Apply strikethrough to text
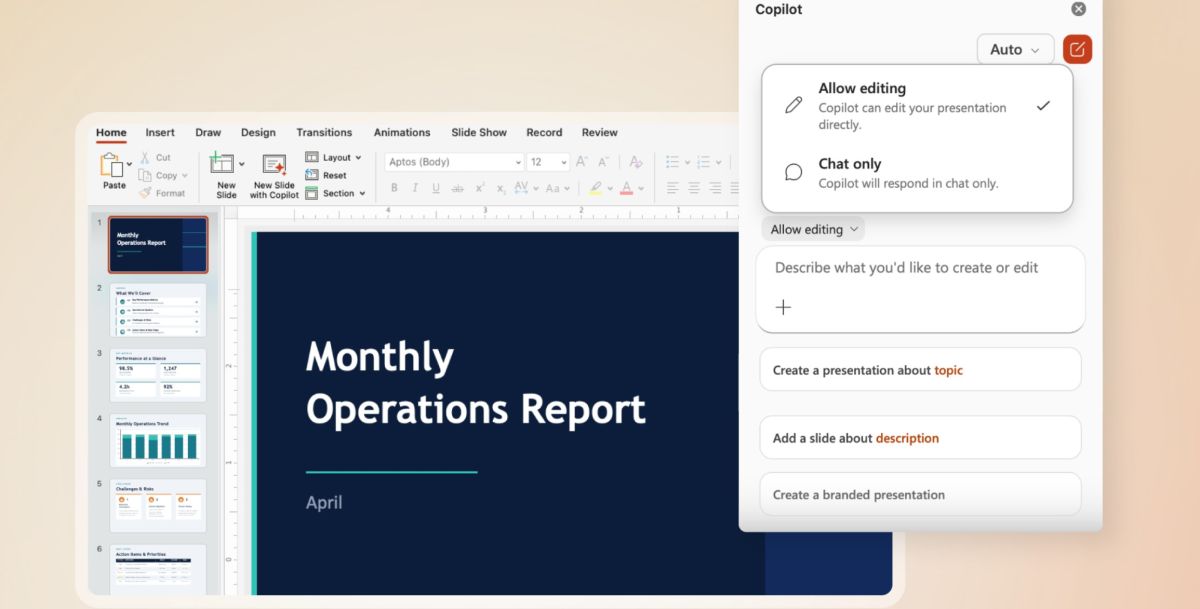This screenshot has width=1200, height=609. [x=456, y=188]
